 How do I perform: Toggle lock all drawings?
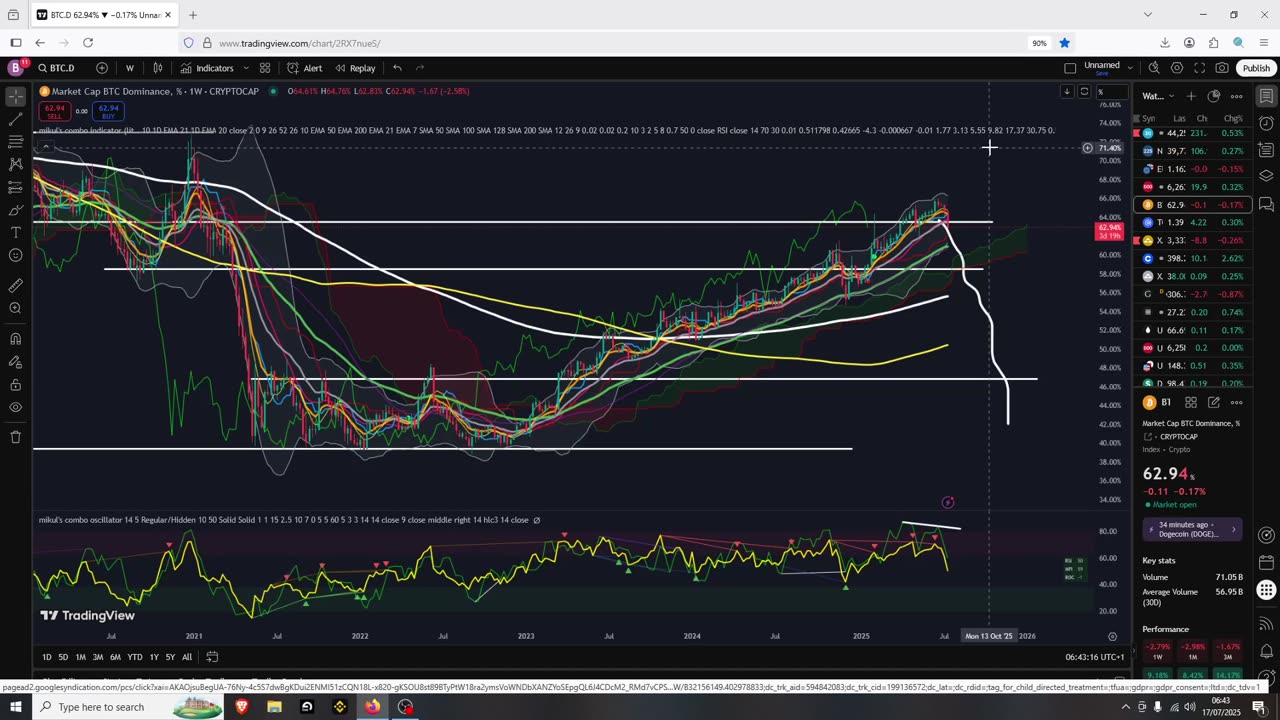click(x=15, y=385)
